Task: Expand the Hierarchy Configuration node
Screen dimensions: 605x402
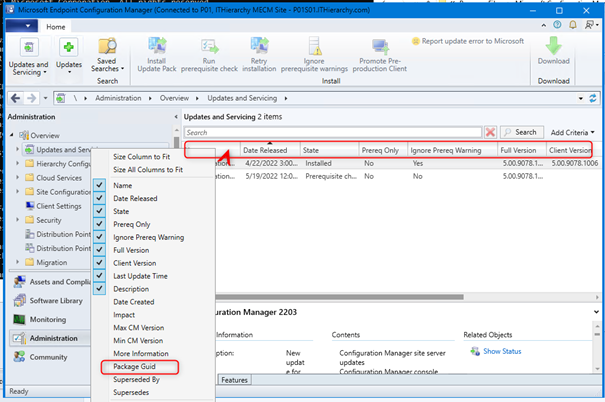Action: [x=17, y=164]
